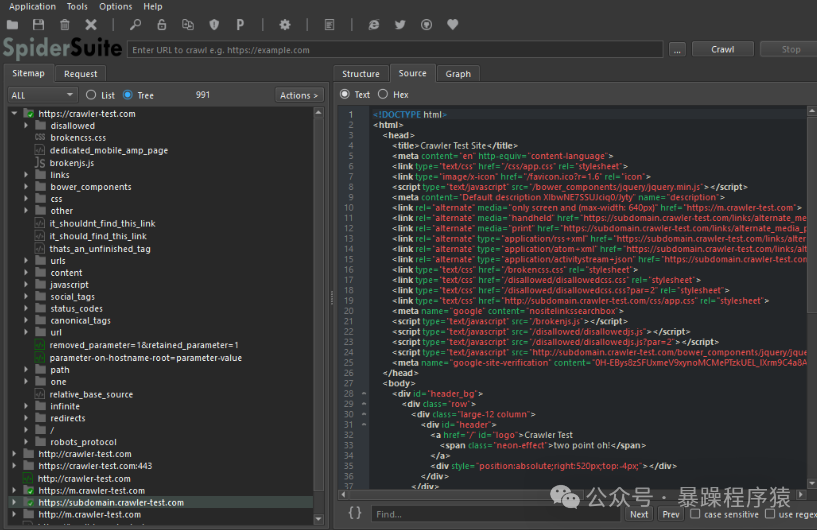Open the Tools menu
817x530 pixels.
coord(77,6)
